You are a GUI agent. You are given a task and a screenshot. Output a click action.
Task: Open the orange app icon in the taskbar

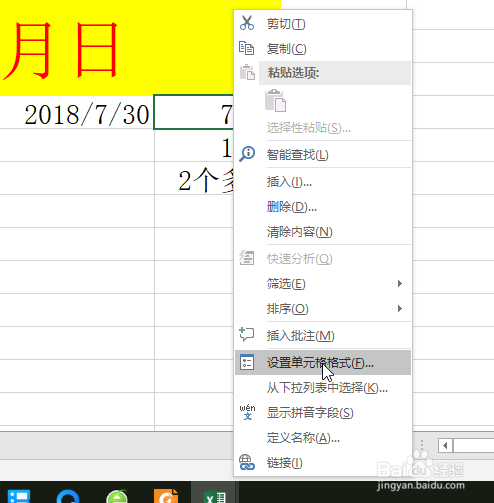(166, 495)
